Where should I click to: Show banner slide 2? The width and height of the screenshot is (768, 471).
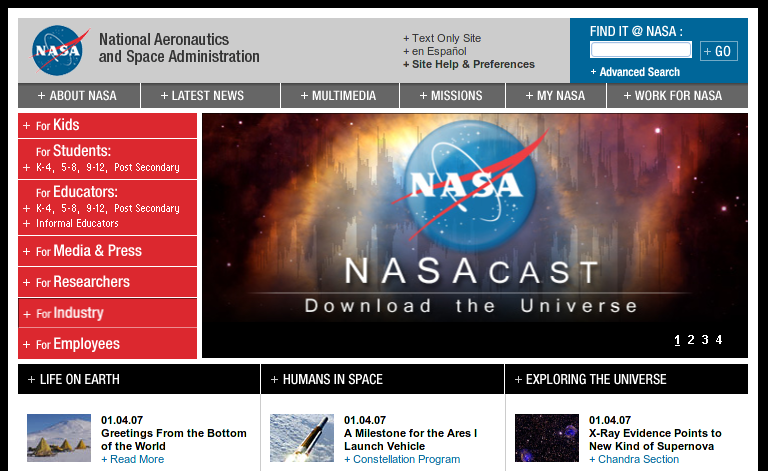(691, 340)
